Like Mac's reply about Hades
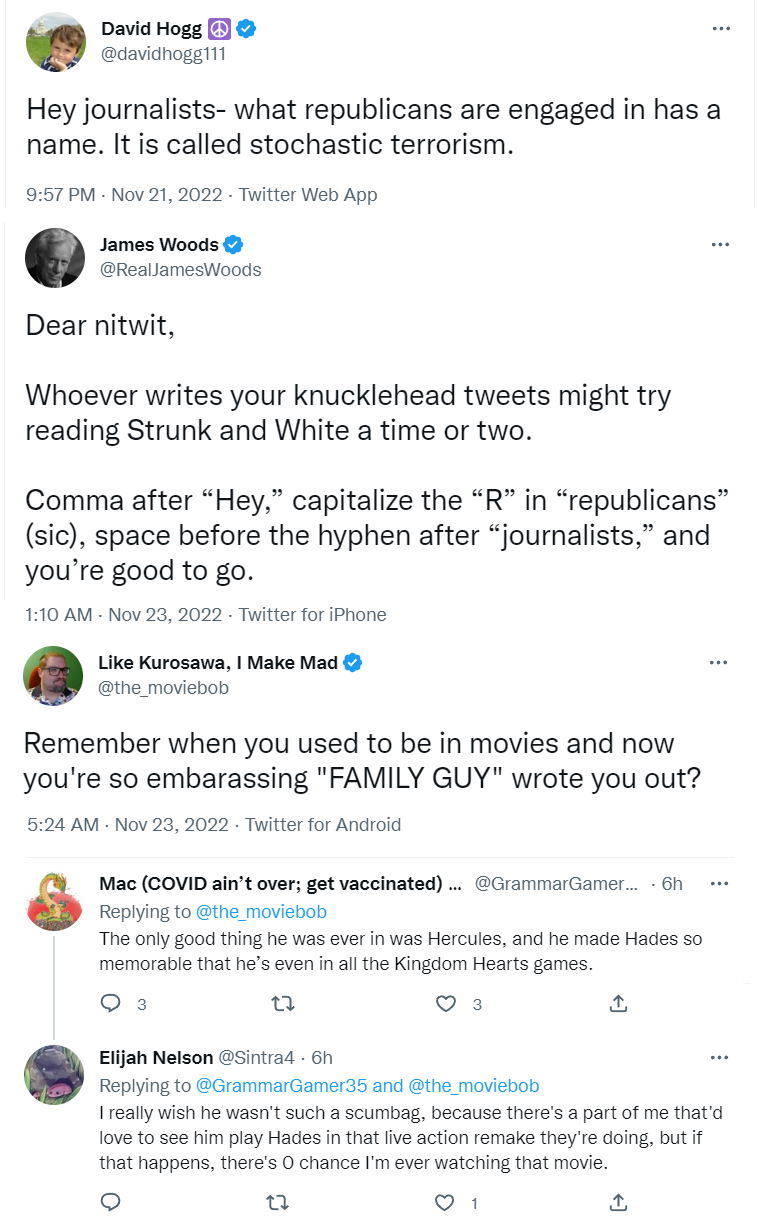This screenshot has width=757, height=1229. click(x=446, y=1004)
